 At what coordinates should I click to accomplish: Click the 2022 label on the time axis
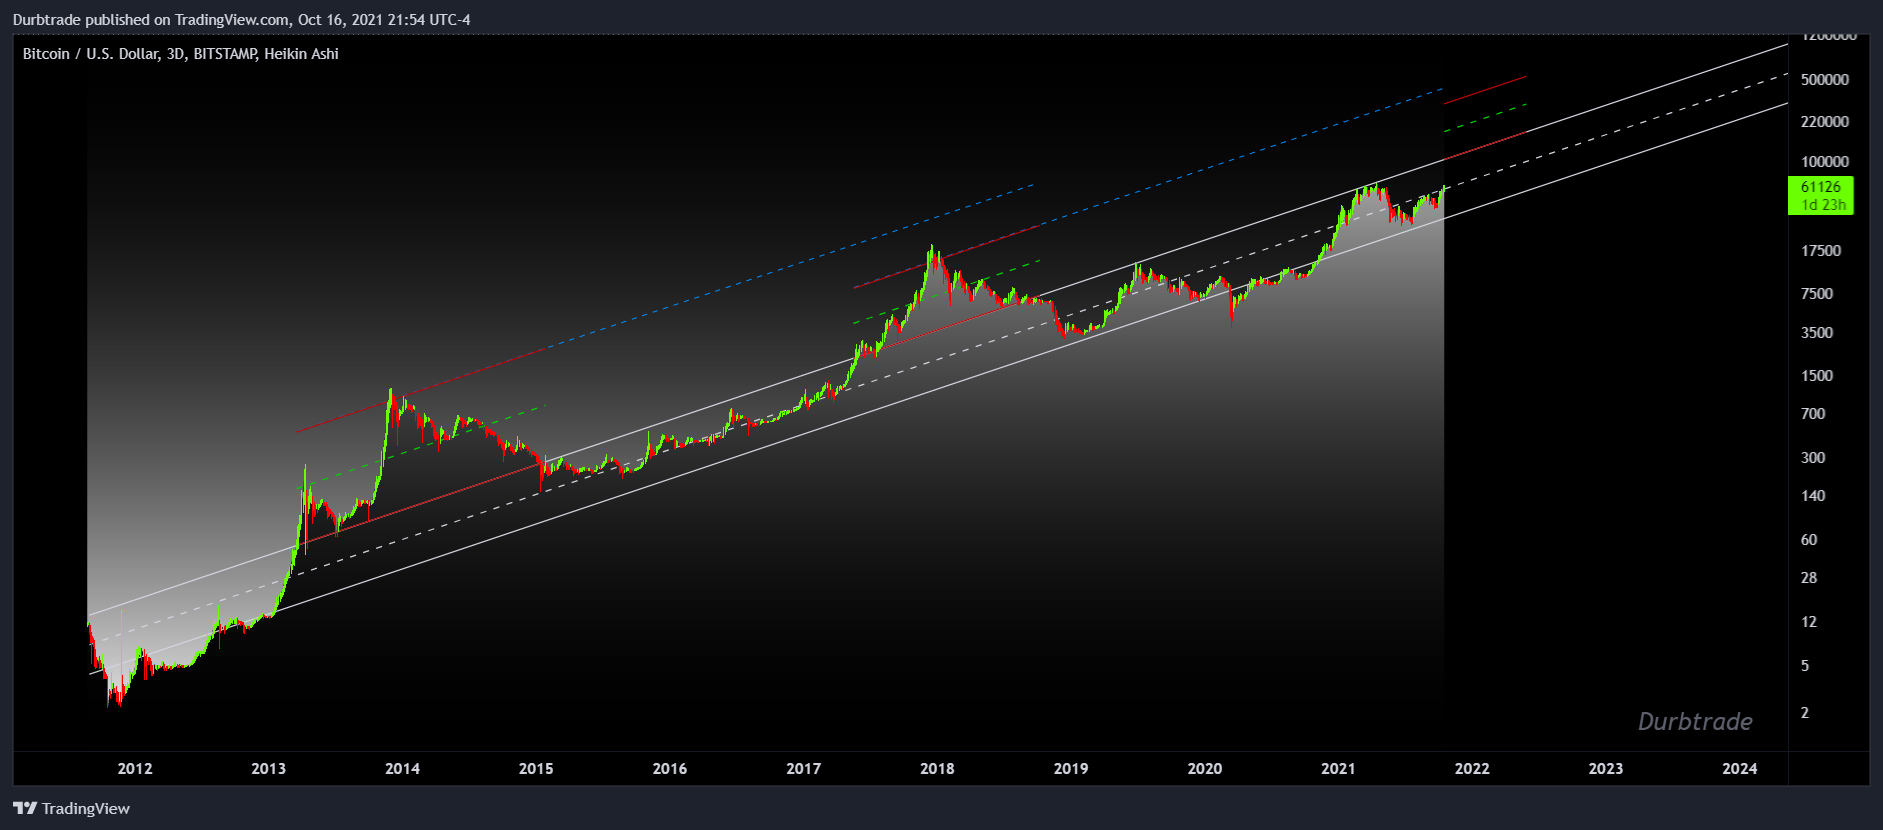coord(1472,769)
